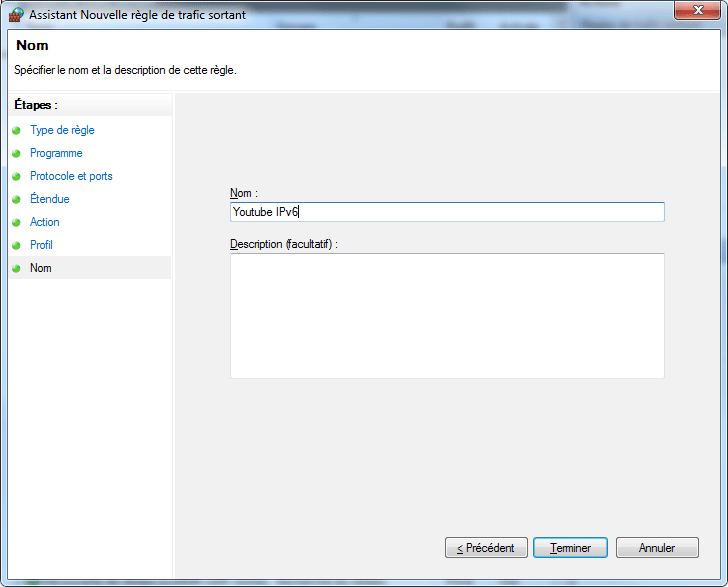Go to the Type de règle step
The image size is (728, 587).
pyautogui.click(x=62, y=130)
